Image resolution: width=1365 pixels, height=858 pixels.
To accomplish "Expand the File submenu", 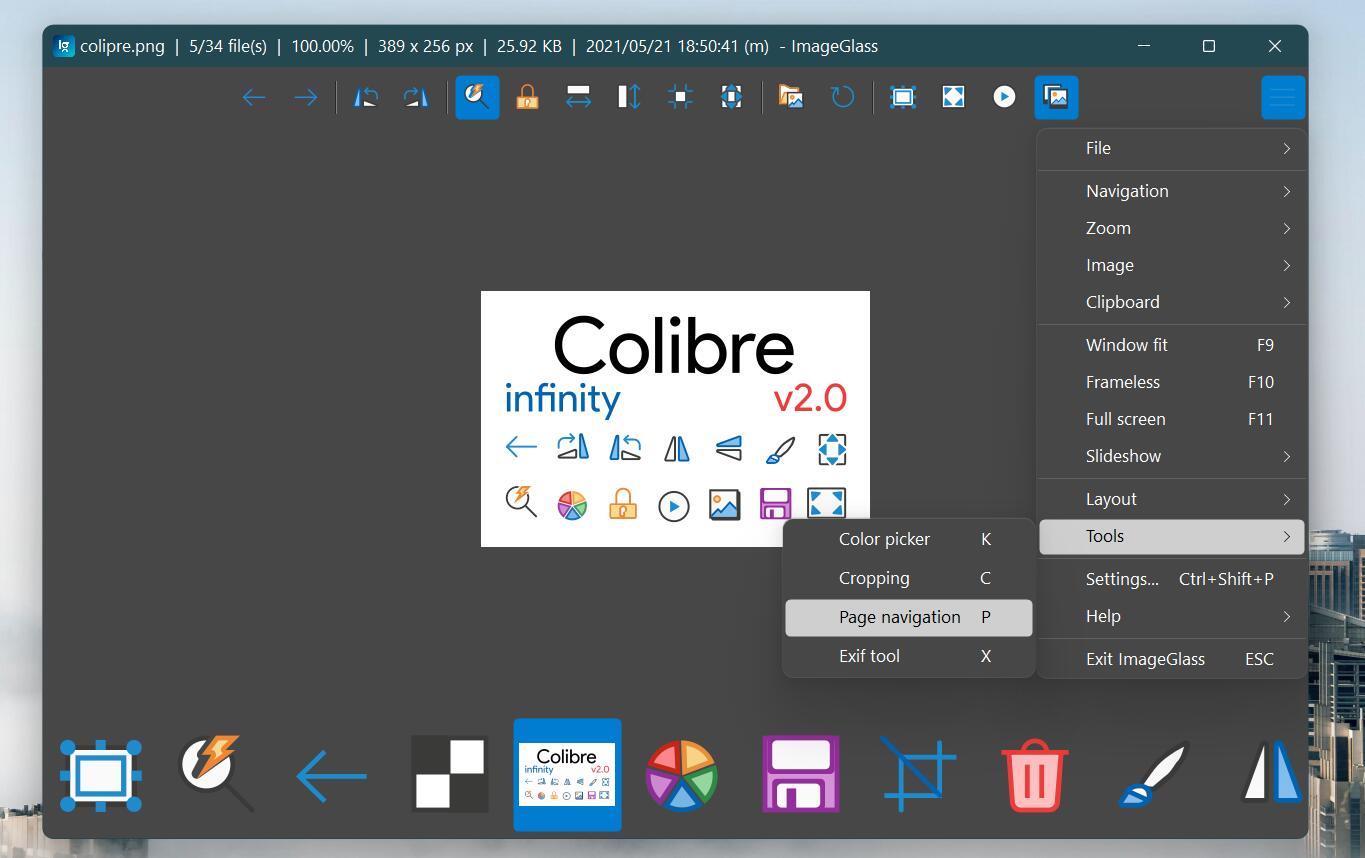I will tap(1172, 148).
